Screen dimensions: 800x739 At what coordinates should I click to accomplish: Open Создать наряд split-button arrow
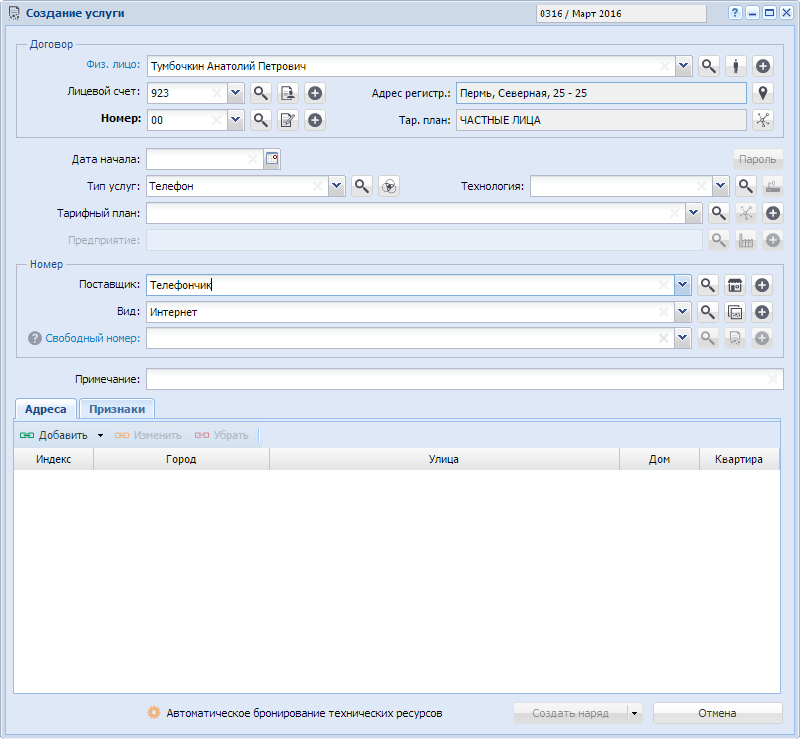(x=634, y=713)
